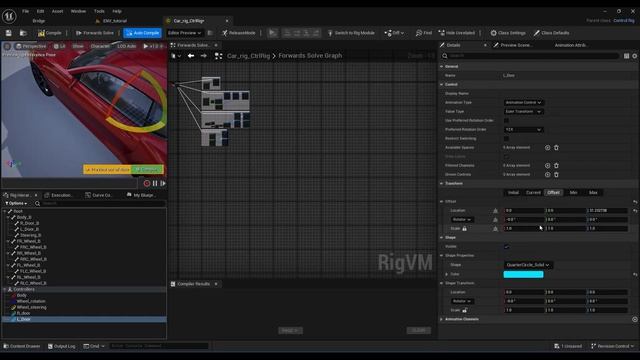Open the viewport Character menu
The image size is (640, 360).
[100, 46]
